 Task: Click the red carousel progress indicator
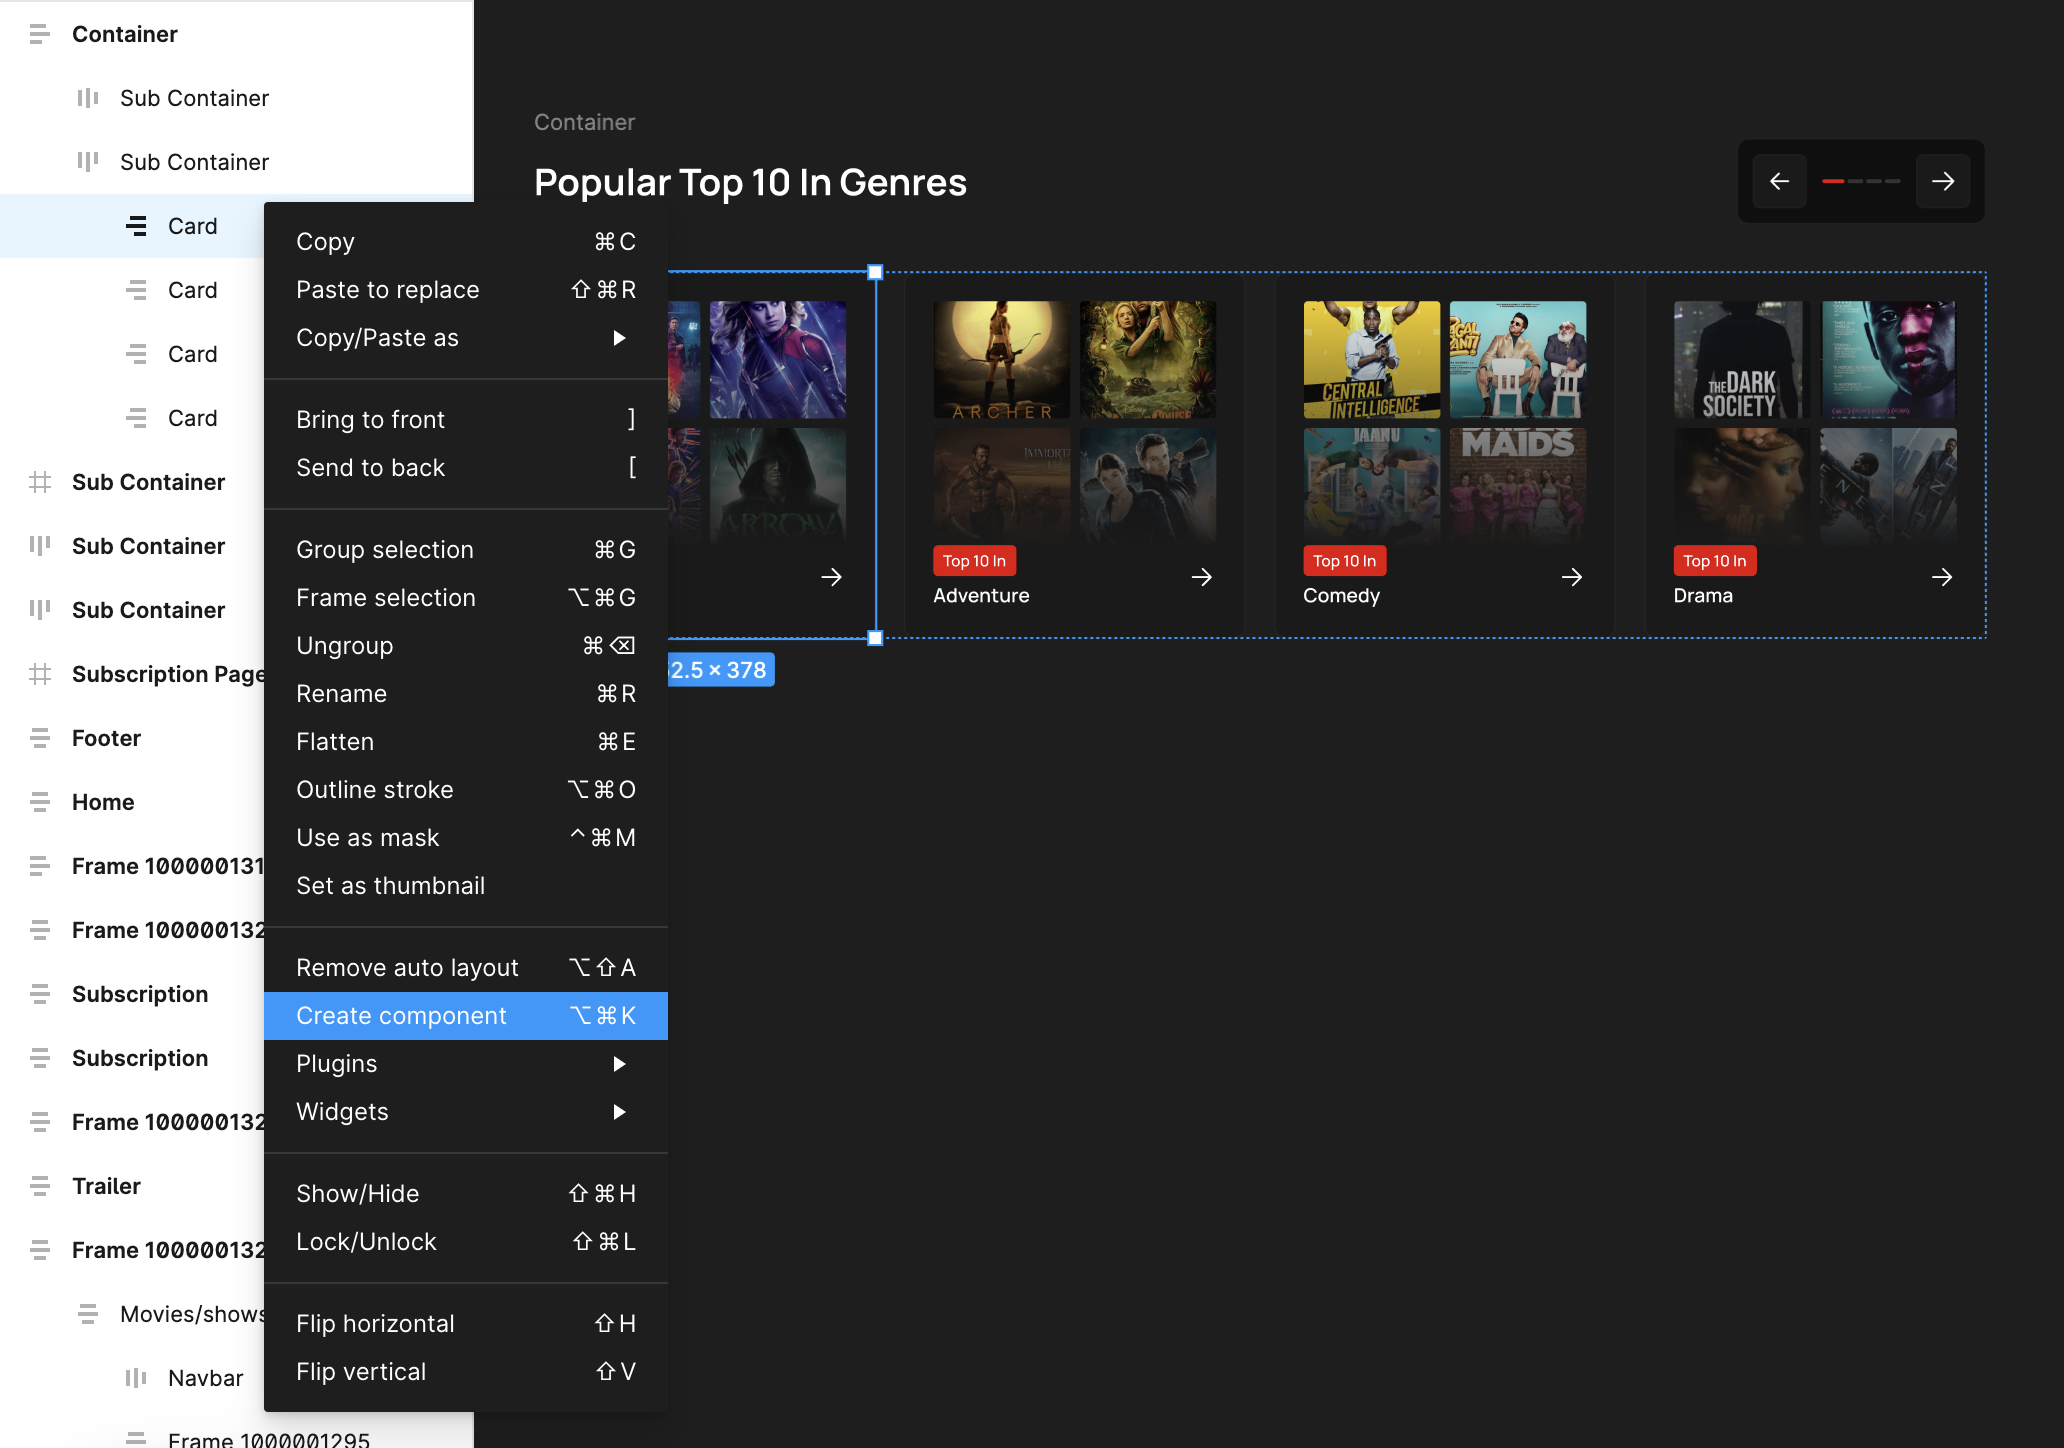(x=1832, y=181)
